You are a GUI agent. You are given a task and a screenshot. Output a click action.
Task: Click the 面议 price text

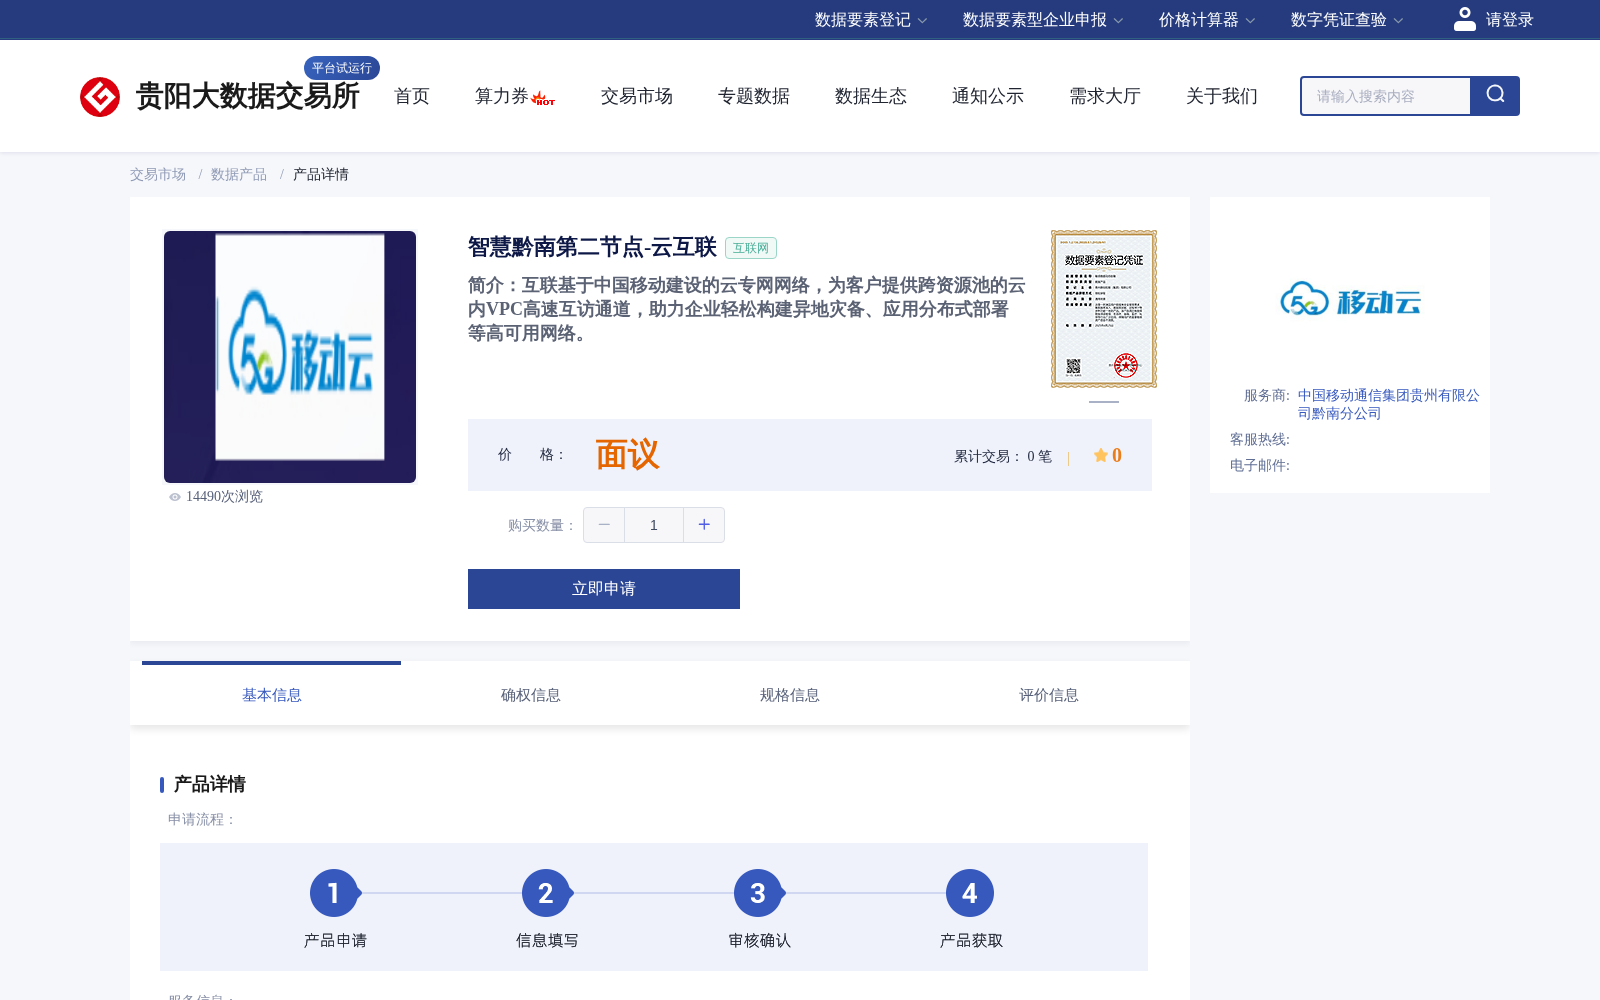(x=627, y=455)
